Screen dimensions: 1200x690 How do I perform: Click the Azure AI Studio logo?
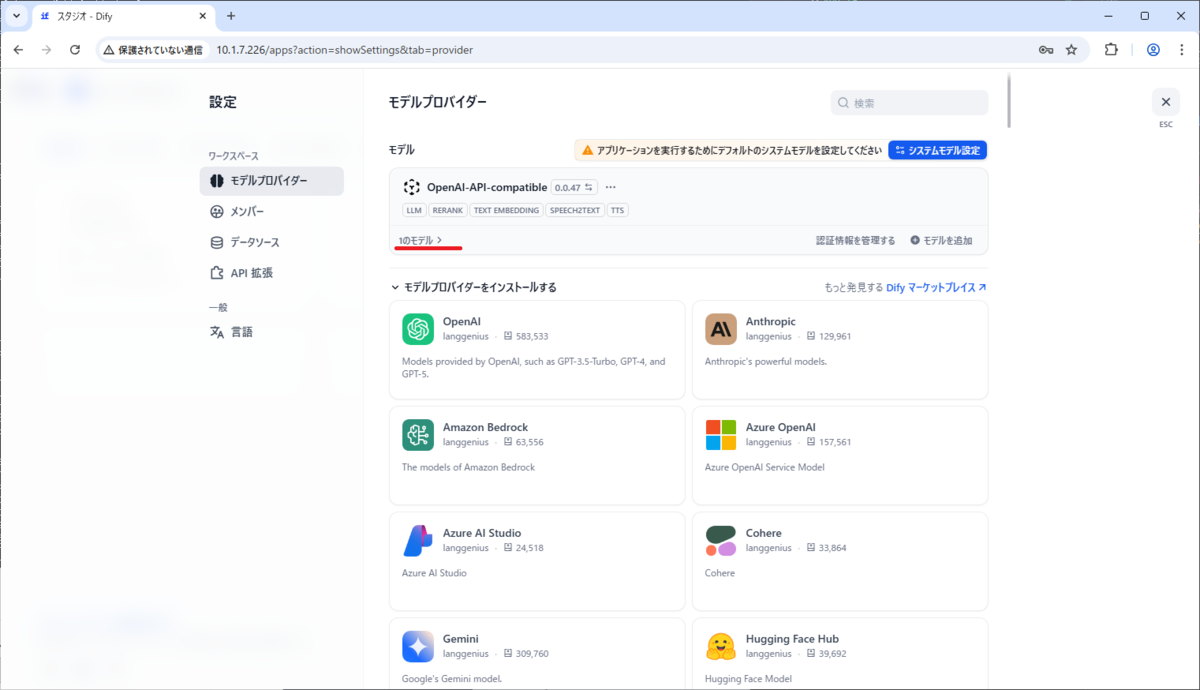tap(418, 541)
